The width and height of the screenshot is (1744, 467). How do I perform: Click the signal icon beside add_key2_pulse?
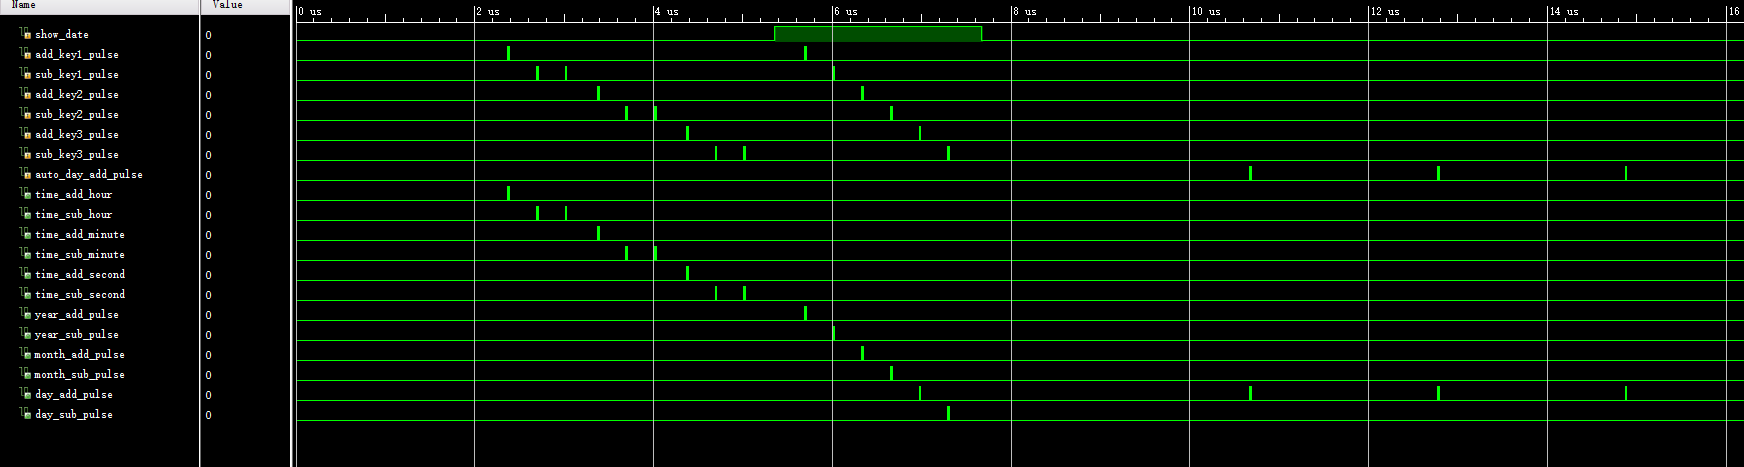25,94
